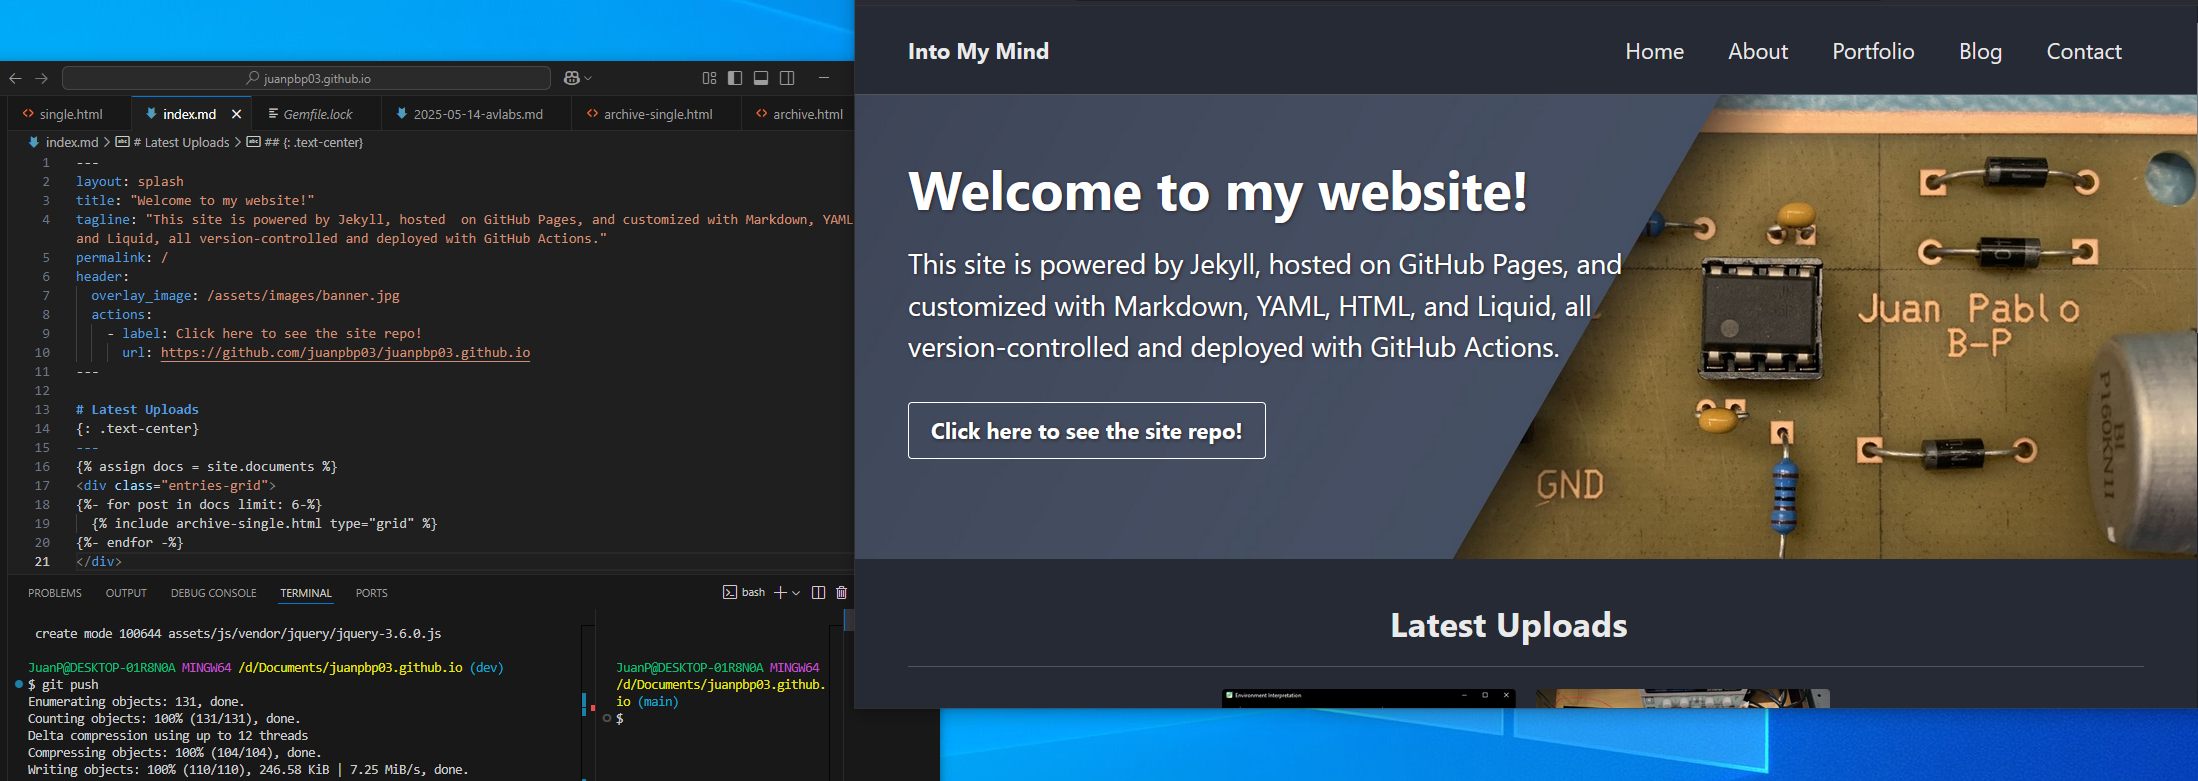Click 'Into My Mind' site title in browser
This screenshot has height=781, width=2198.
pyautogui.click(x=978, y=51)
